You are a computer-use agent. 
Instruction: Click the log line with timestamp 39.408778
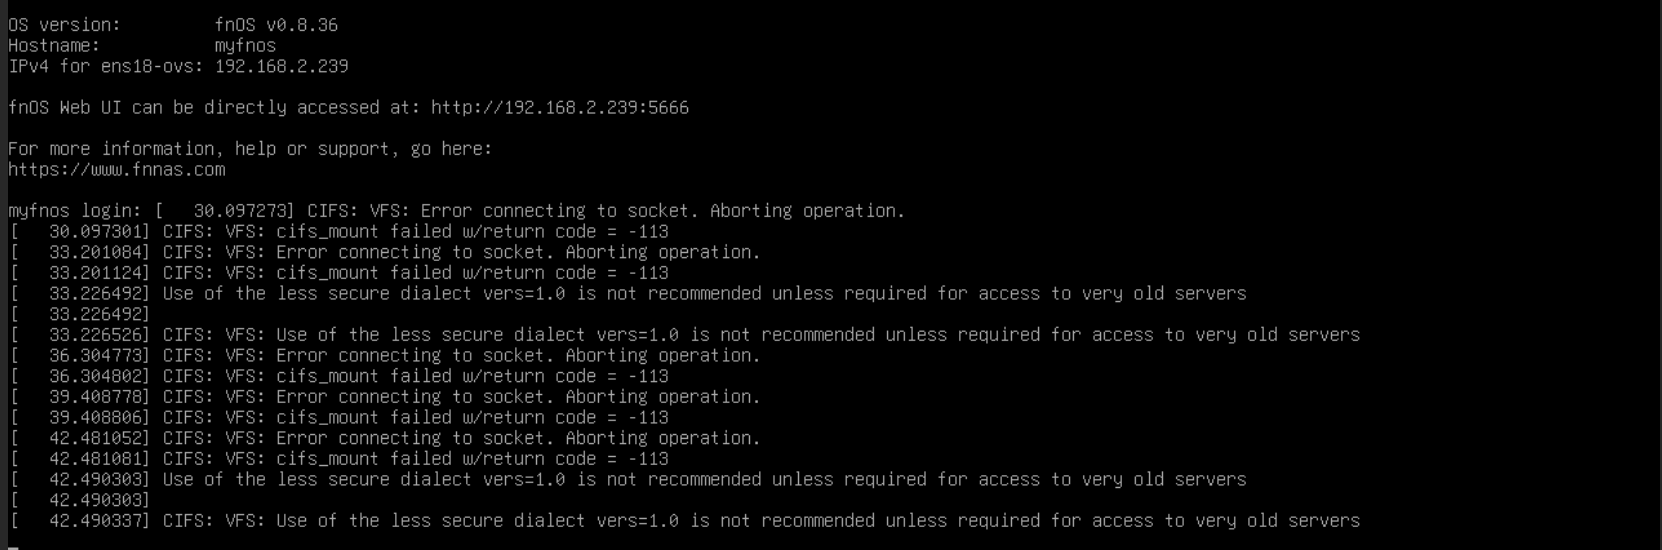(x=385, y=397)
